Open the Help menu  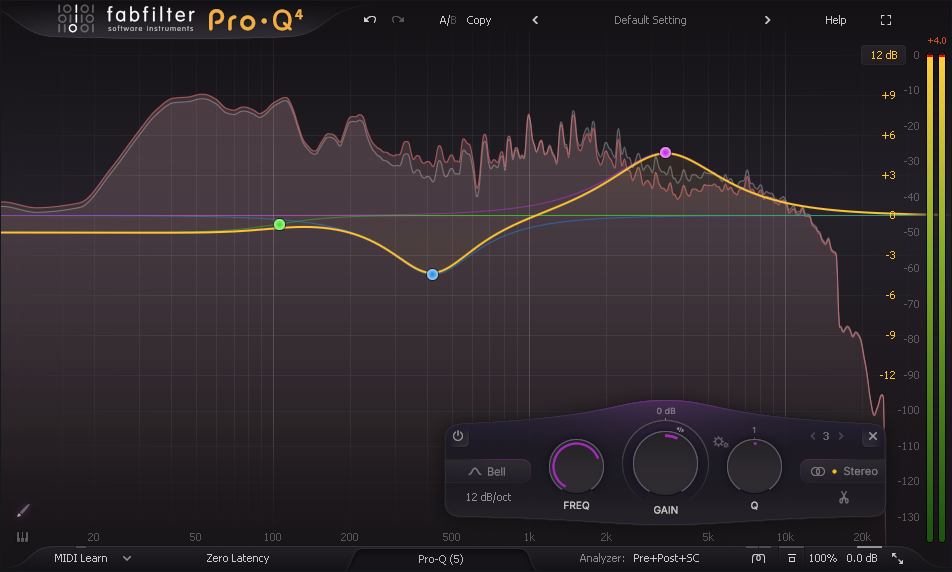[835, 20]
